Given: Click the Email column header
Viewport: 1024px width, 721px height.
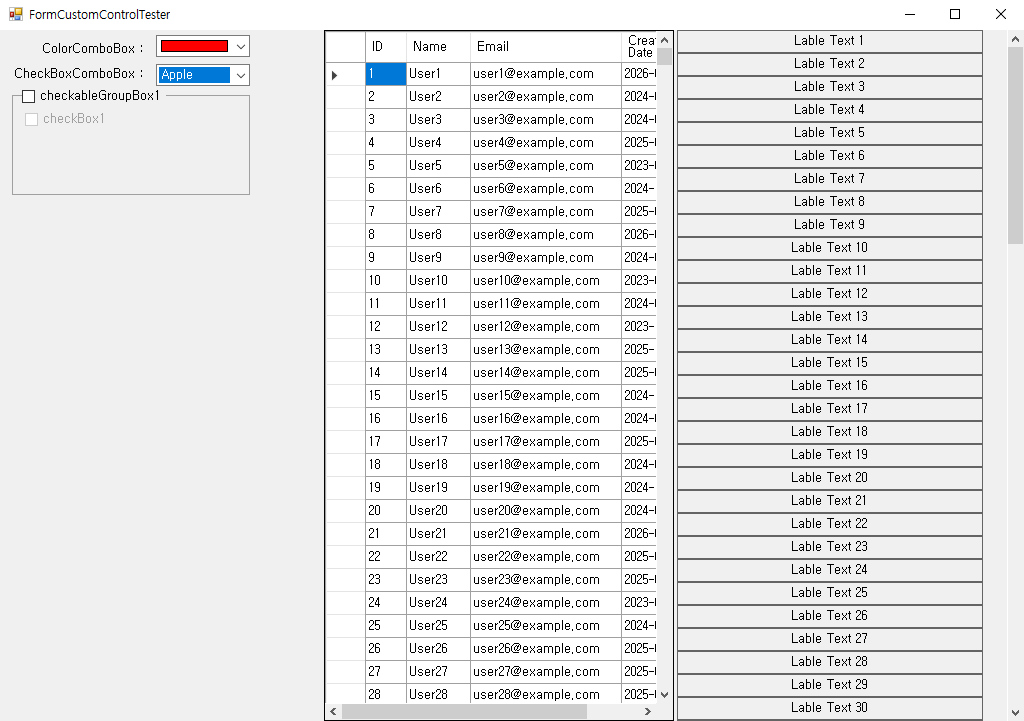Looking at the screenshot, I should [x=546, y=47].
